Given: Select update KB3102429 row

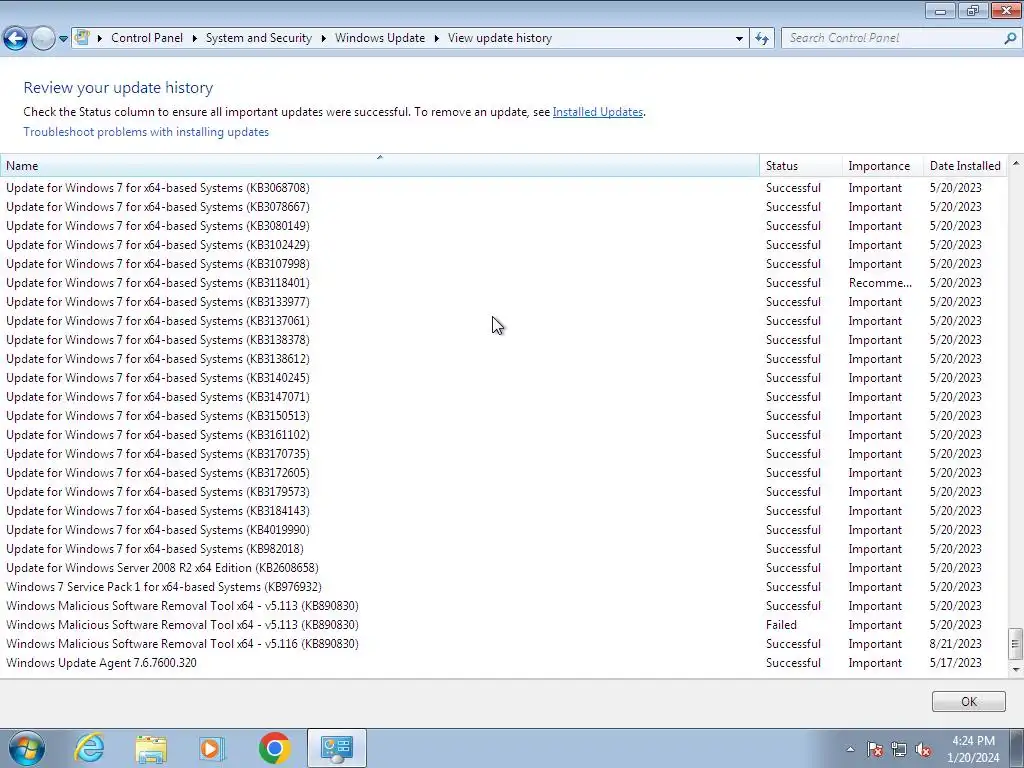Looking at the screenshot, I should pyautogui.click(x=504, y=244).
